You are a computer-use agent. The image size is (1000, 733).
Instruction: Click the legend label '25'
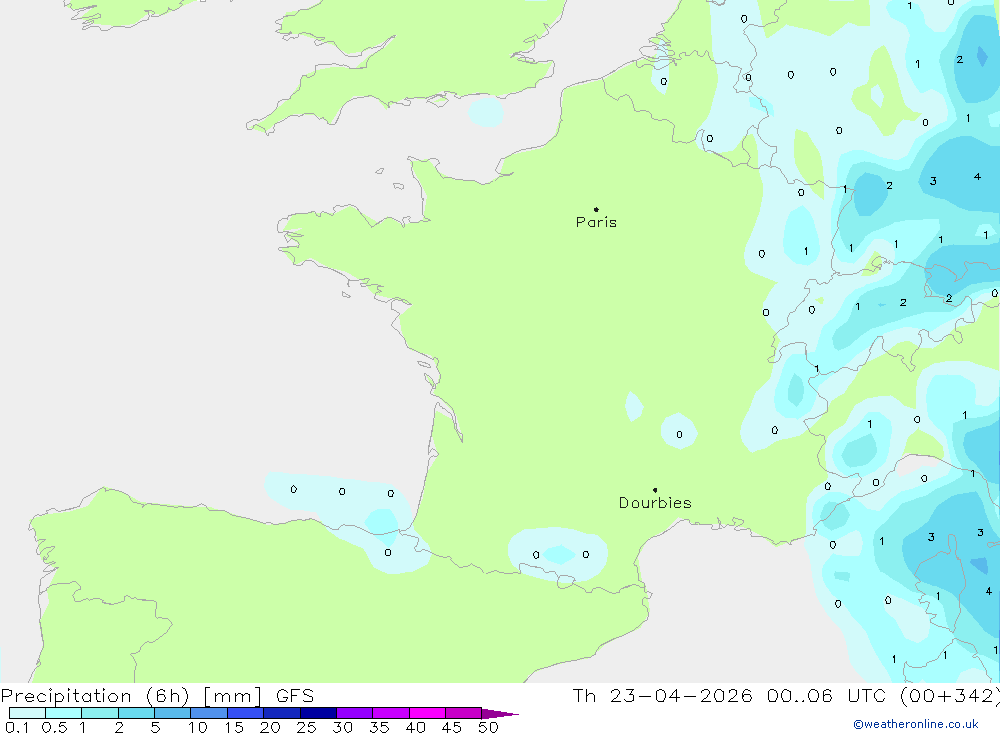click(x=307, y=727)
